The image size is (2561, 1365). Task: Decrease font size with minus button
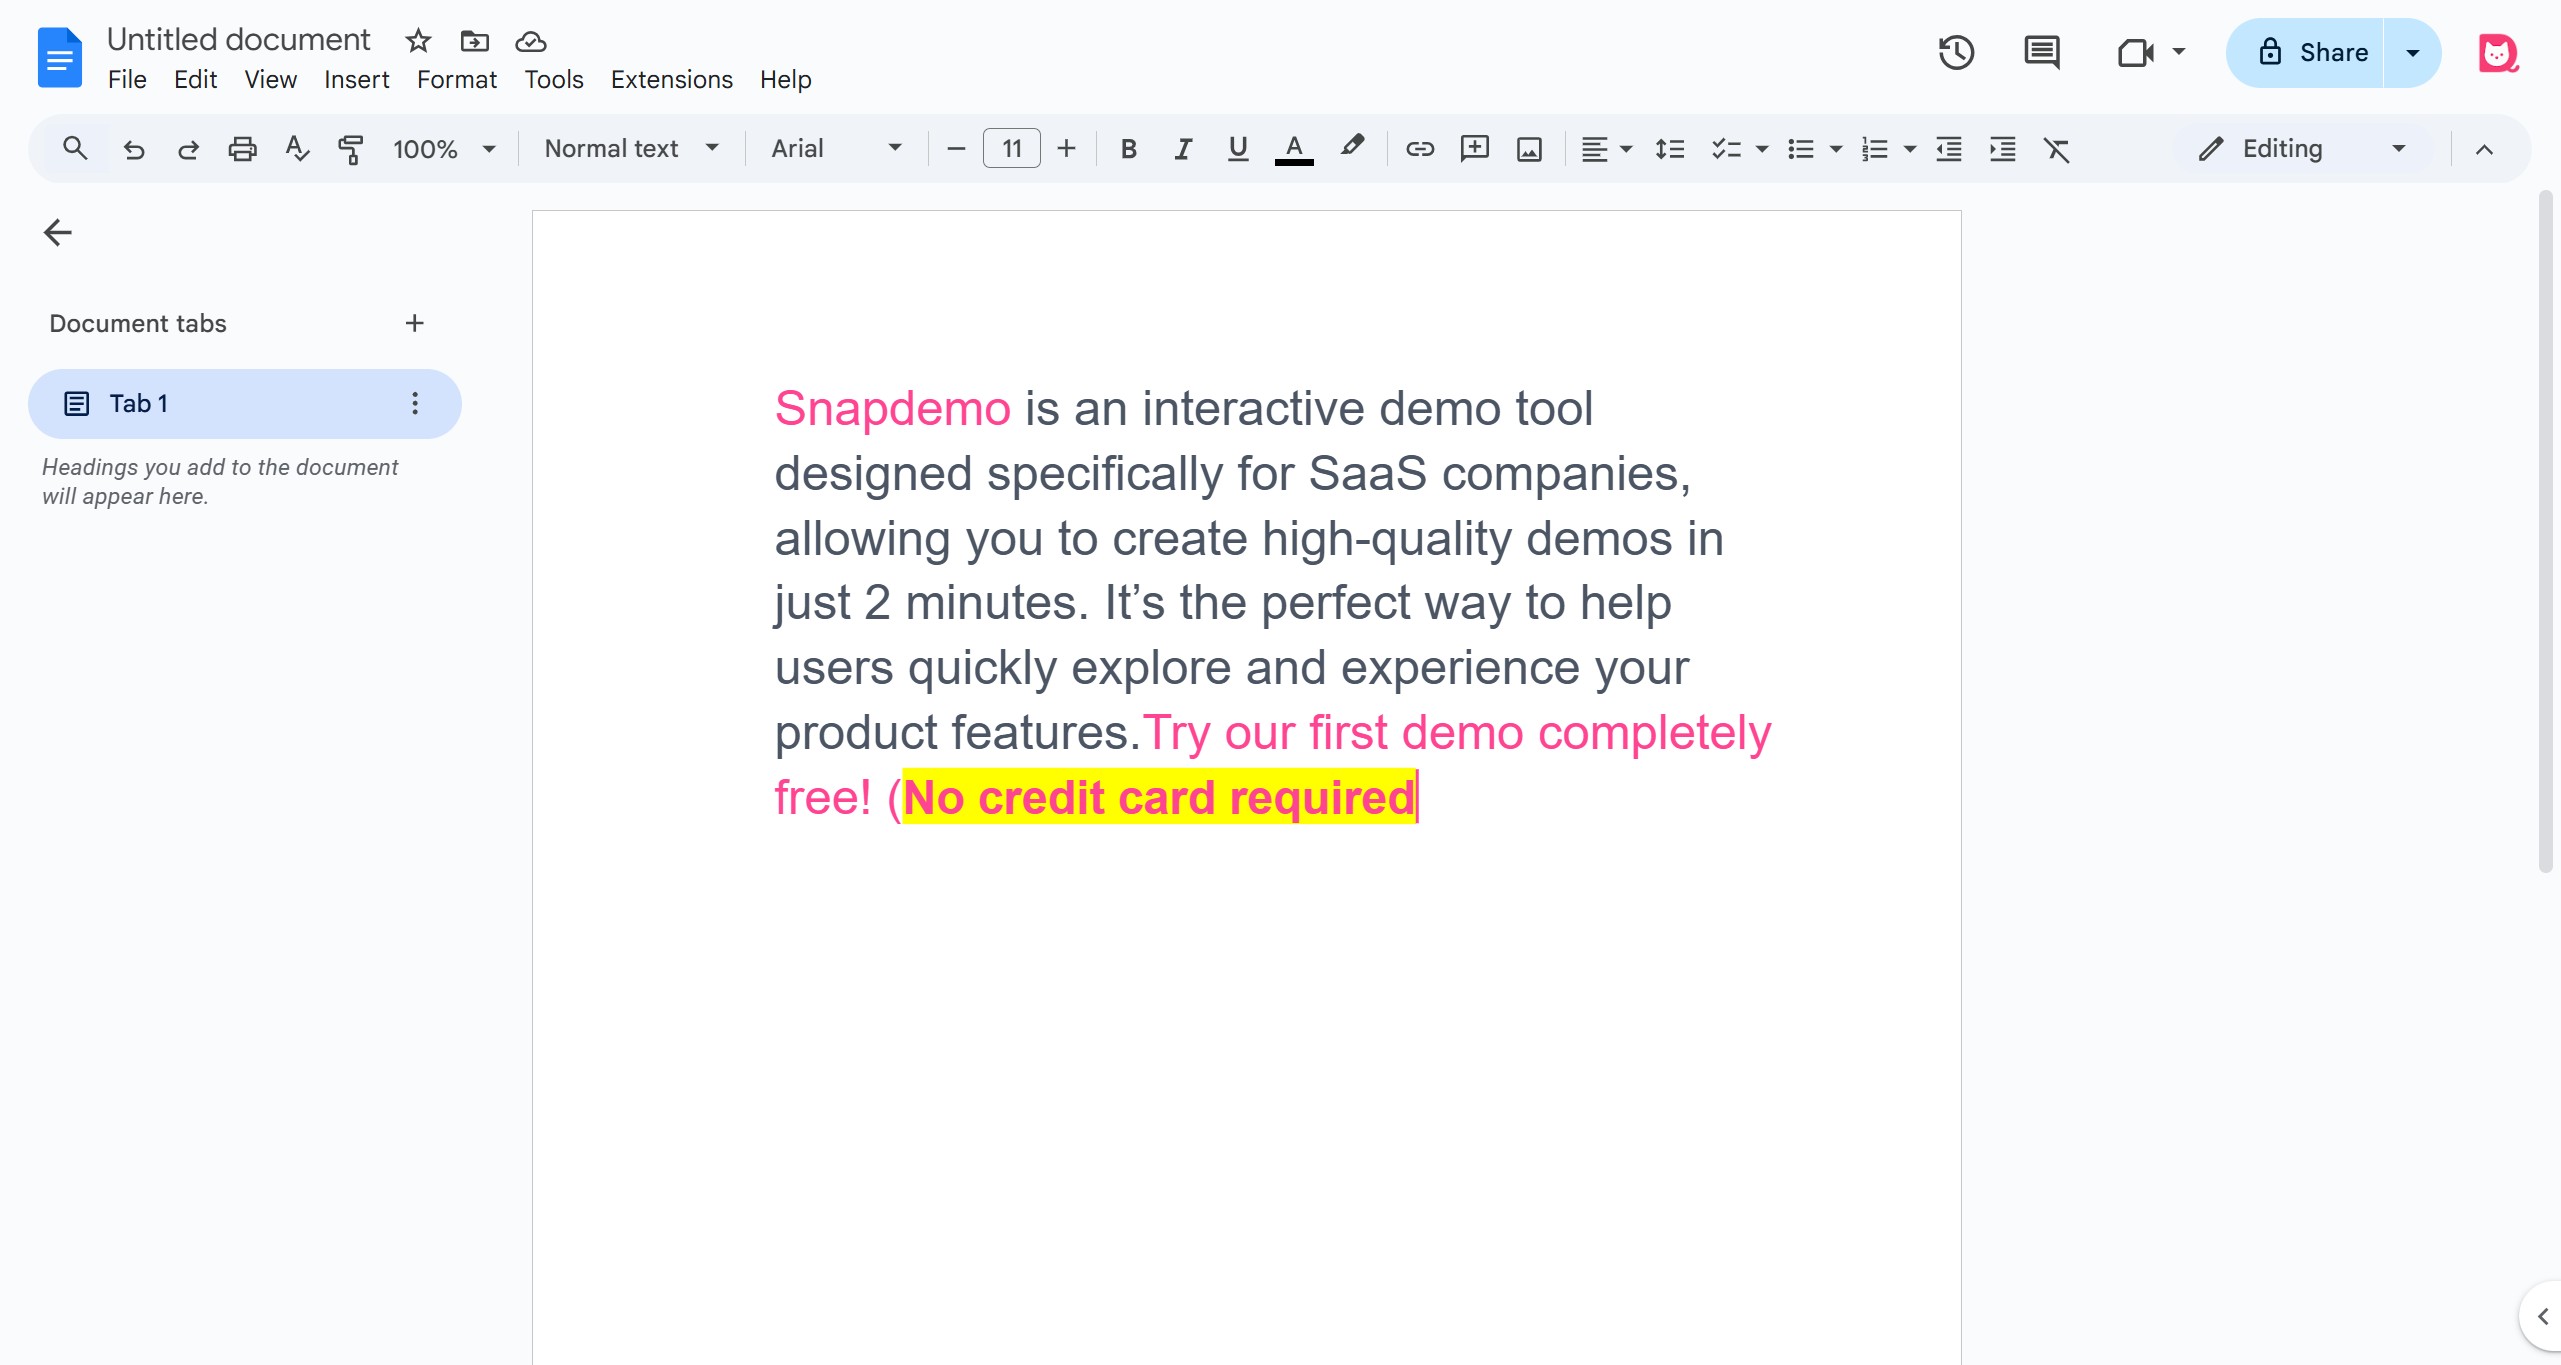point(956,149)
